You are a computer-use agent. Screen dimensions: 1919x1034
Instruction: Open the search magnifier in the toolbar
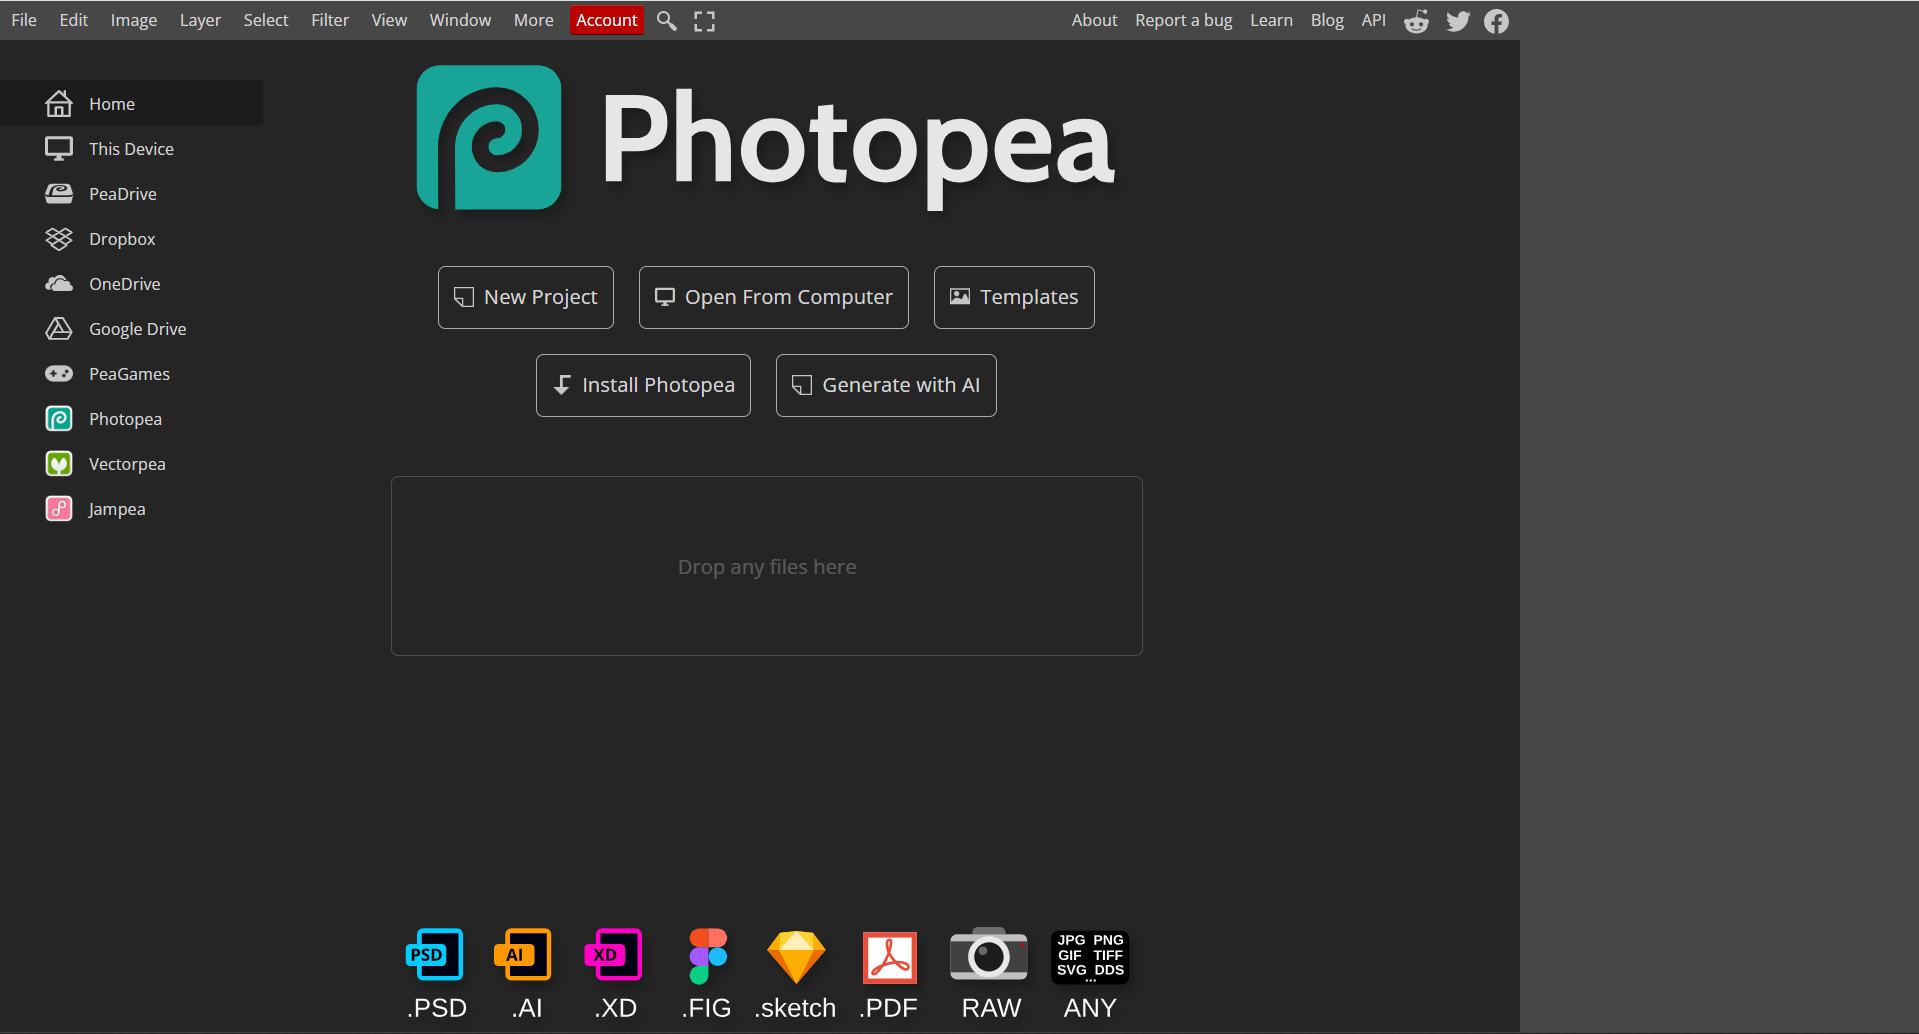point(666,20)
